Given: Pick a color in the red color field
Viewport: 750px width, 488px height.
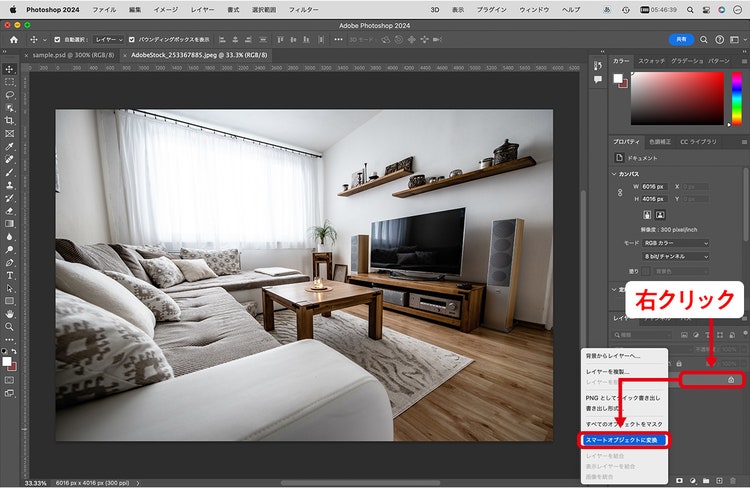Looking at the screenshot, I should coord(677,99).
